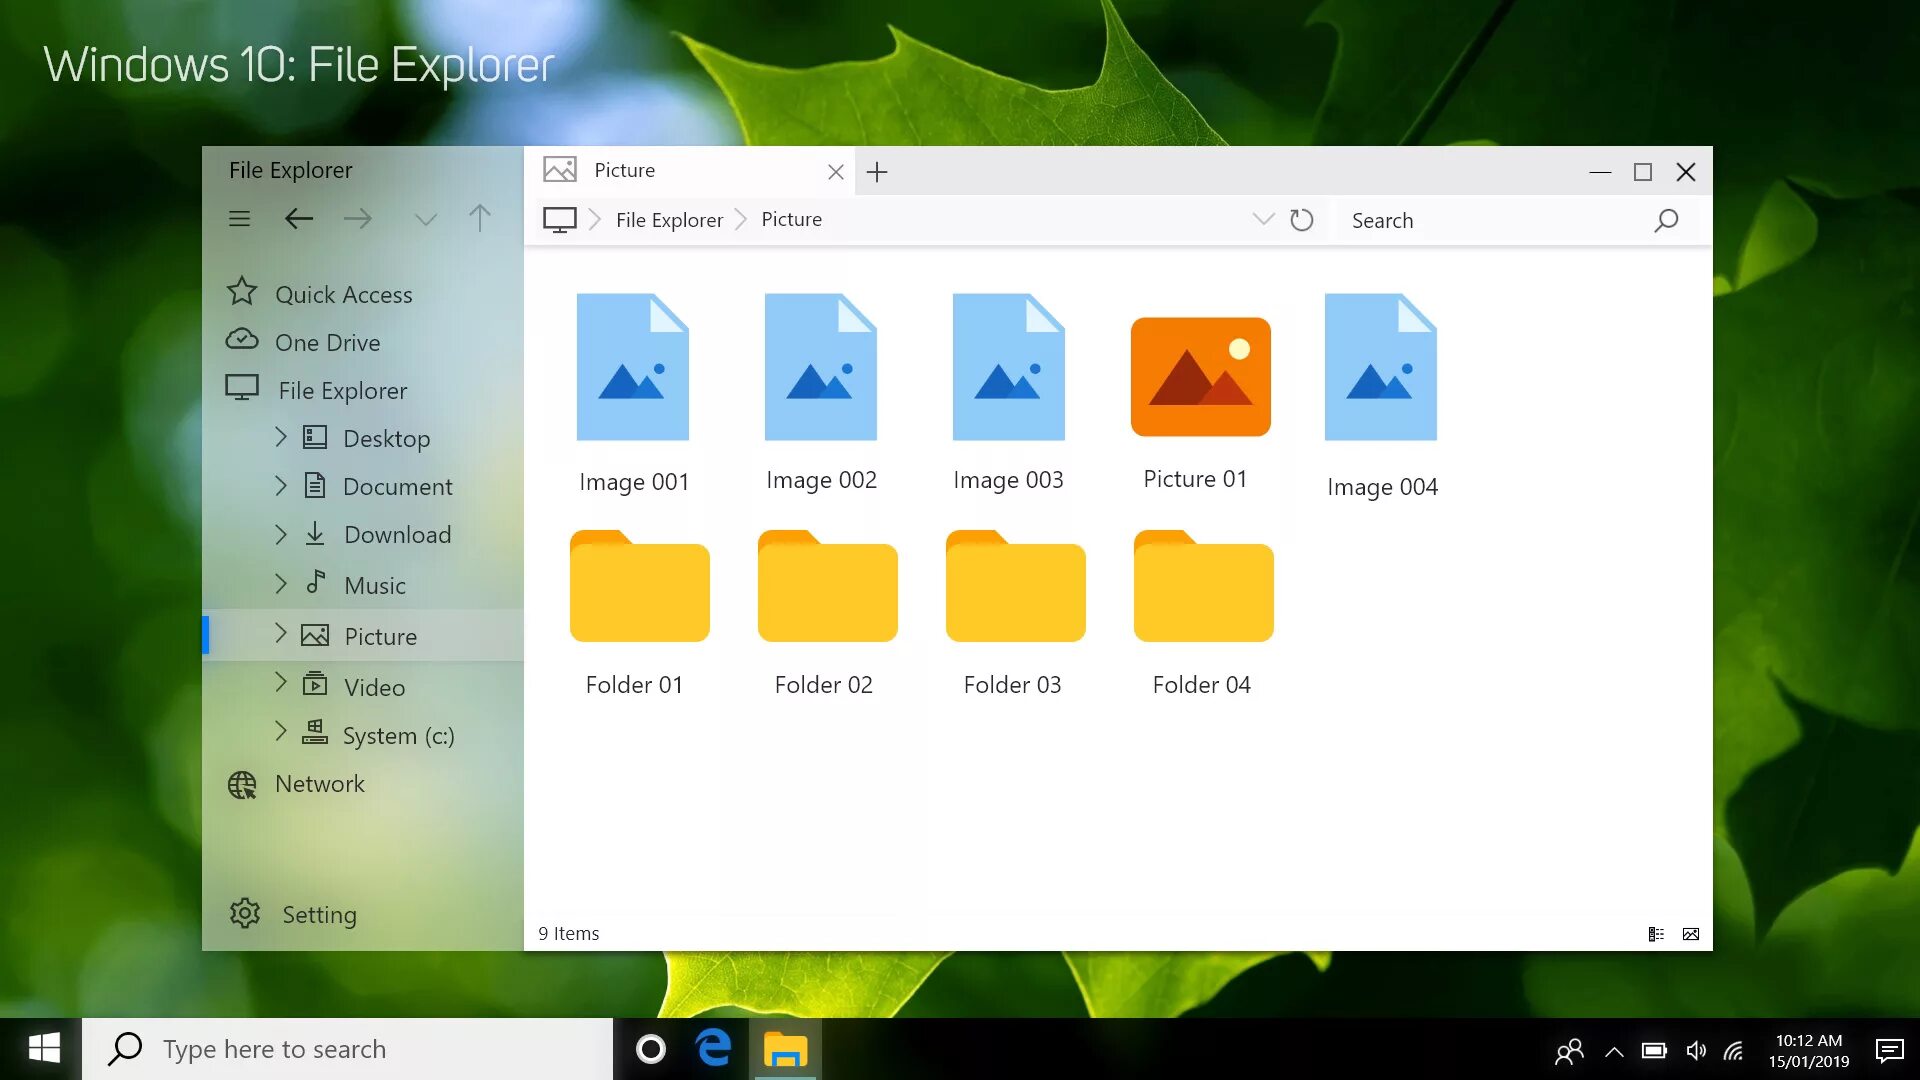
Task: Select Folder 04
Action: click(x=1203, y=613)
